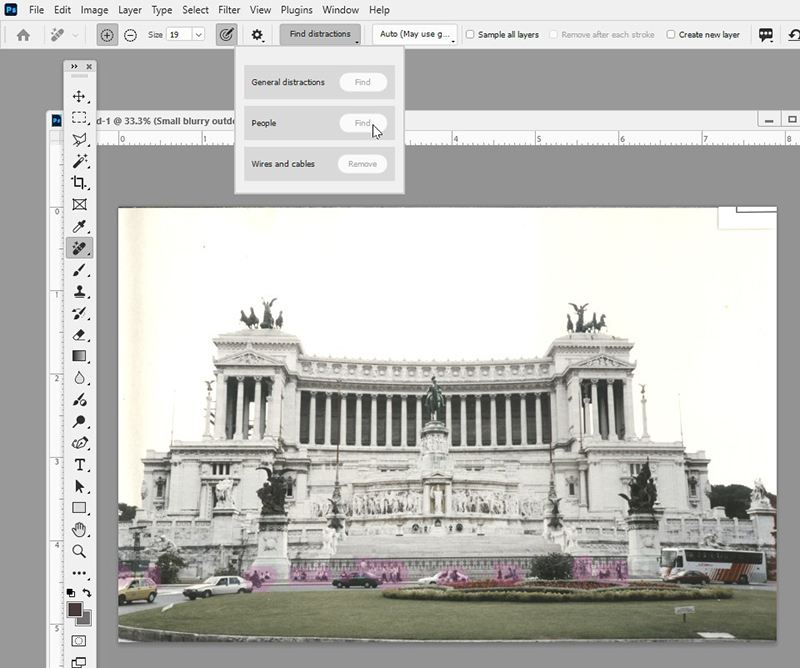Select the Magic Wand tool
This screenshot has height=668, width=800.
(x=79, y=161)
